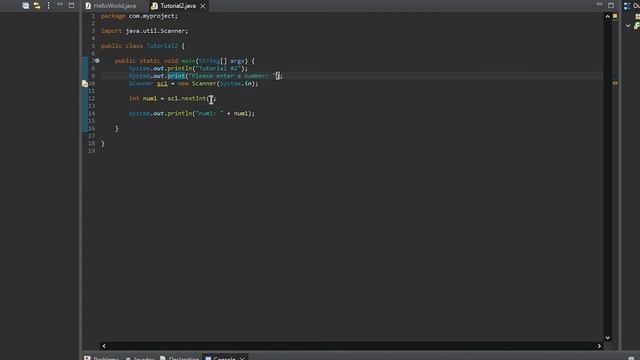The width and height of the screenshot is (640, 360).
Task: Maximize the Package Explorer panel
Action: click(x=71, y=6)
